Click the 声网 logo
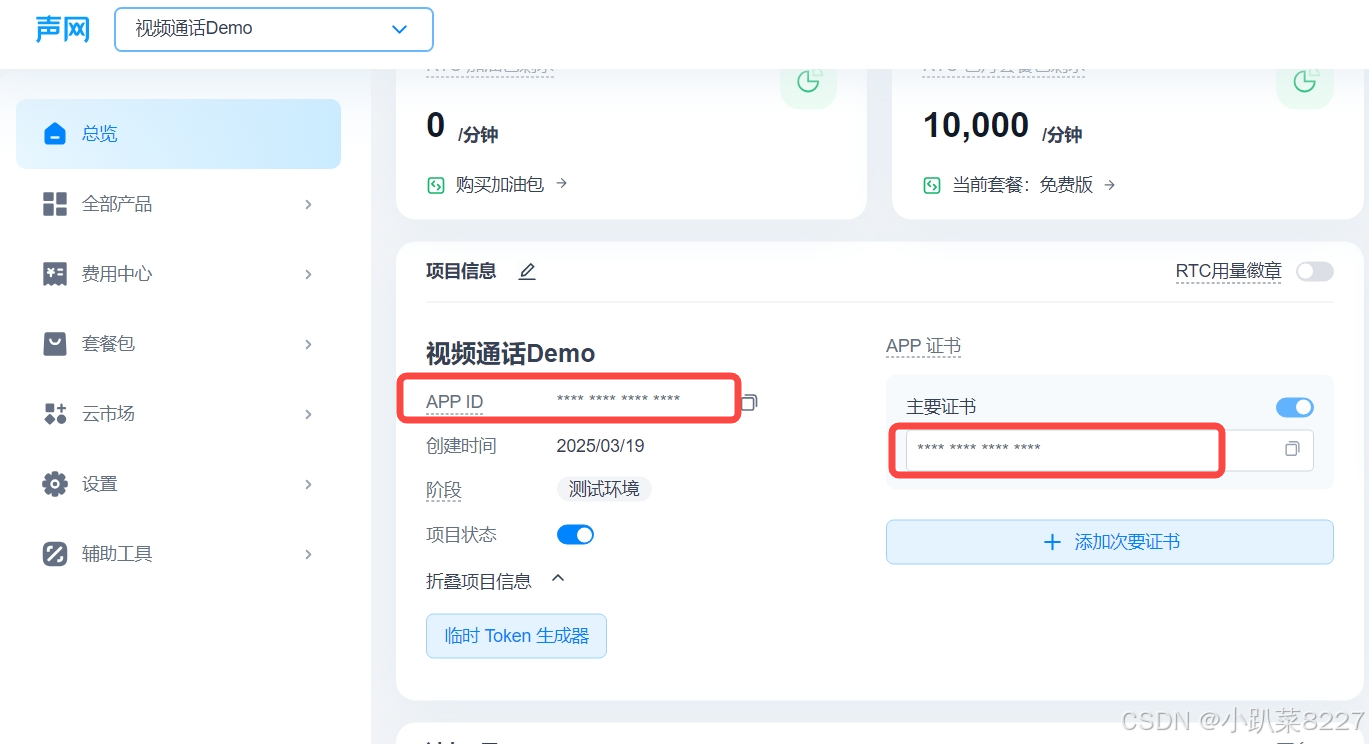This screenshot has height=744, width=1369. click(x=63, y=29)
